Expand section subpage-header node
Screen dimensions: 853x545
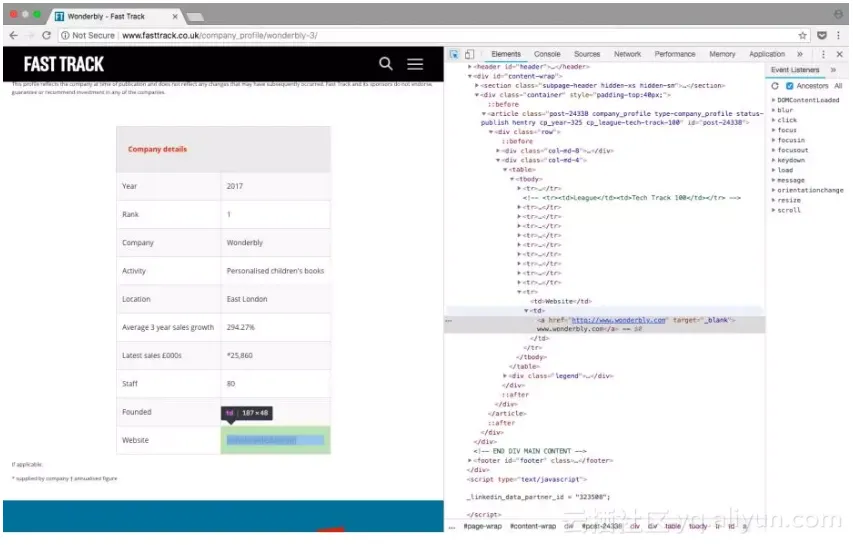(x=477, y=85)
